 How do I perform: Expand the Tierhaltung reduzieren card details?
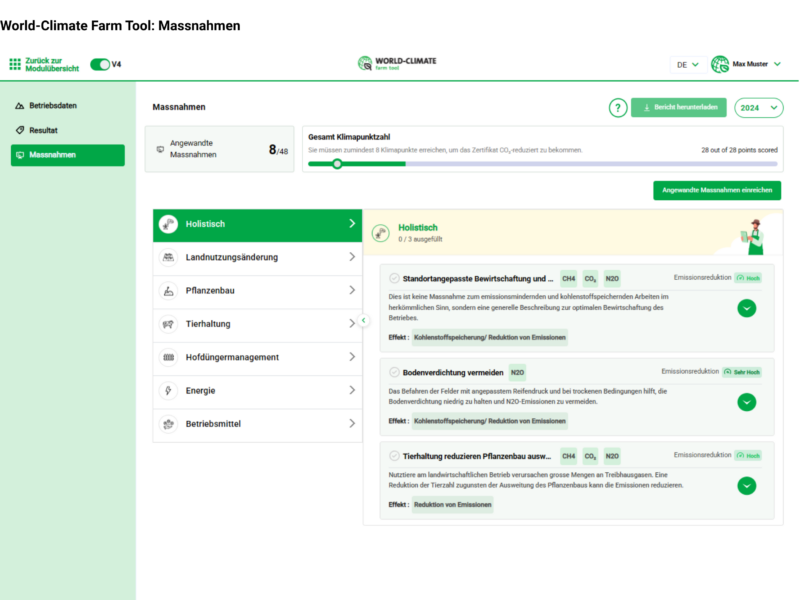pos(746,486)
